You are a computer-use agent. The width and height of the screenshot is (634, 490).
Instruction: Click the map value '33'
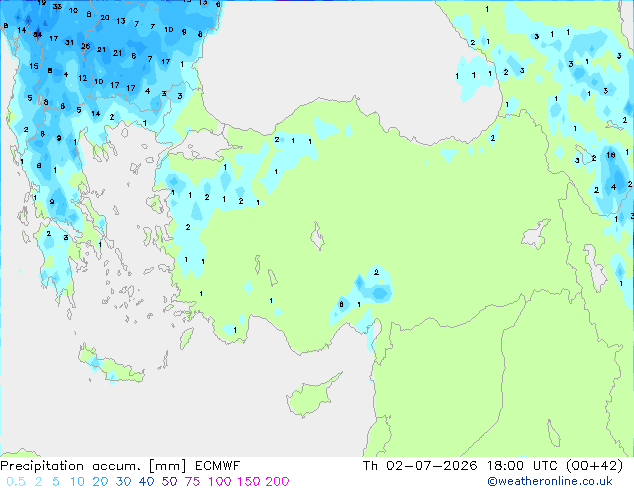click(57, 6)
